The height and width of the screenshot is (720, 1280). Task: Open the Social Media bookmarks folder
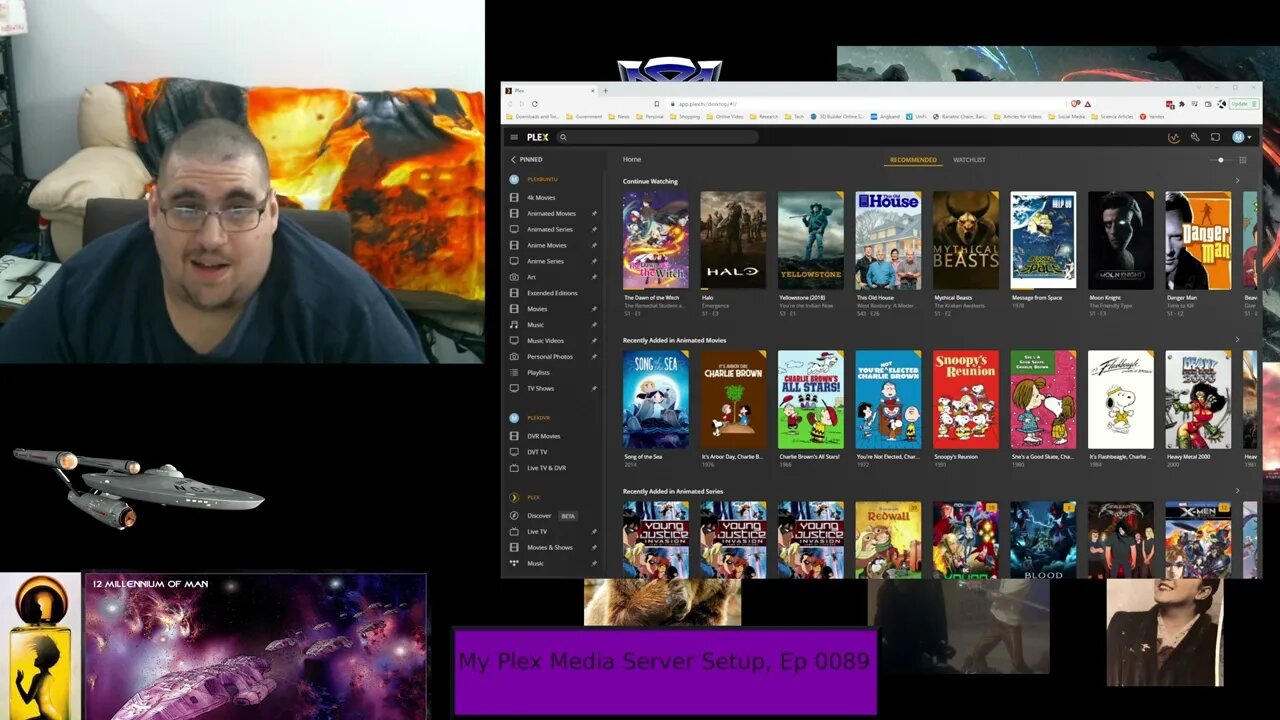pyautogui.click(x=1066, y=117)
